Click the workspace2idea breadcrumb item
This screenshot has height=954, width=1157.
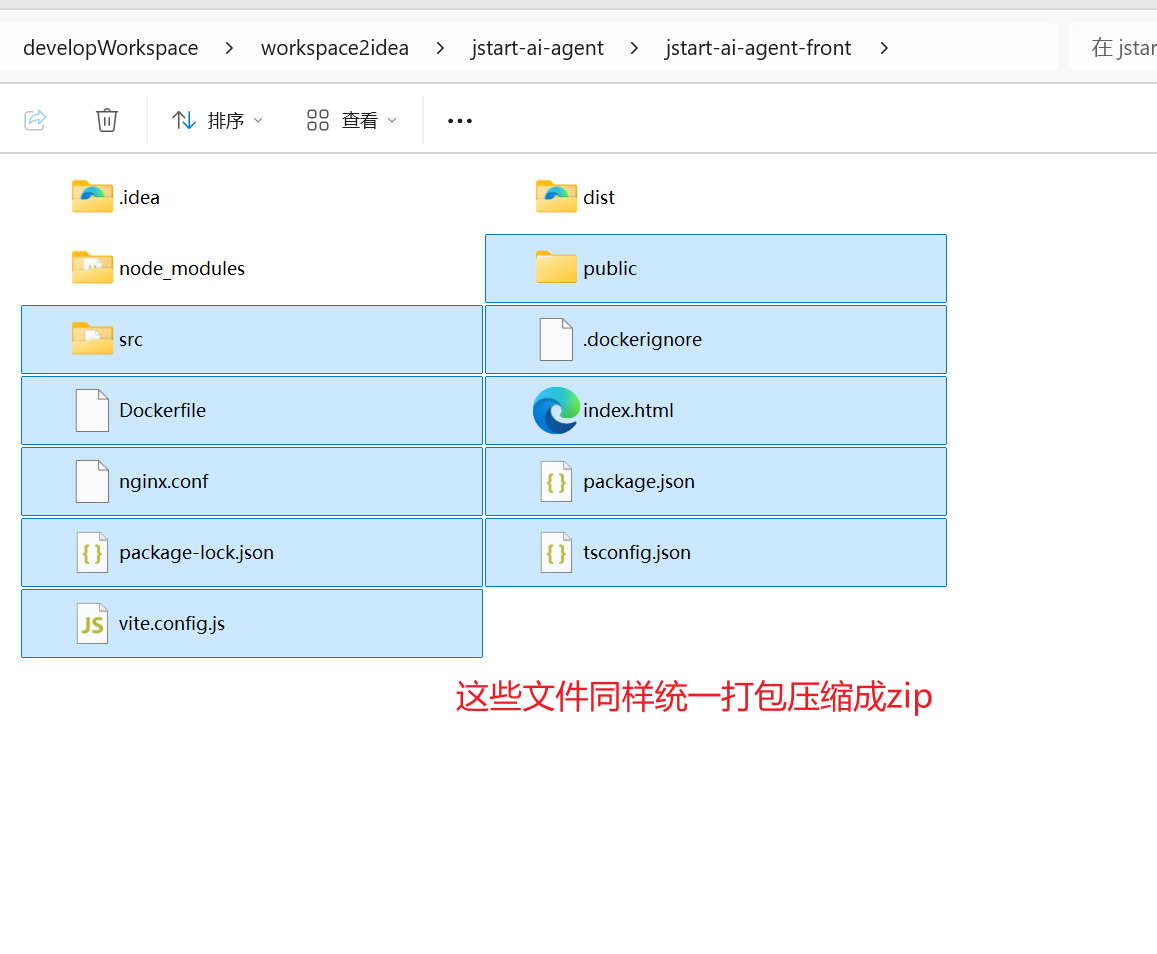(x=335, y=47)
